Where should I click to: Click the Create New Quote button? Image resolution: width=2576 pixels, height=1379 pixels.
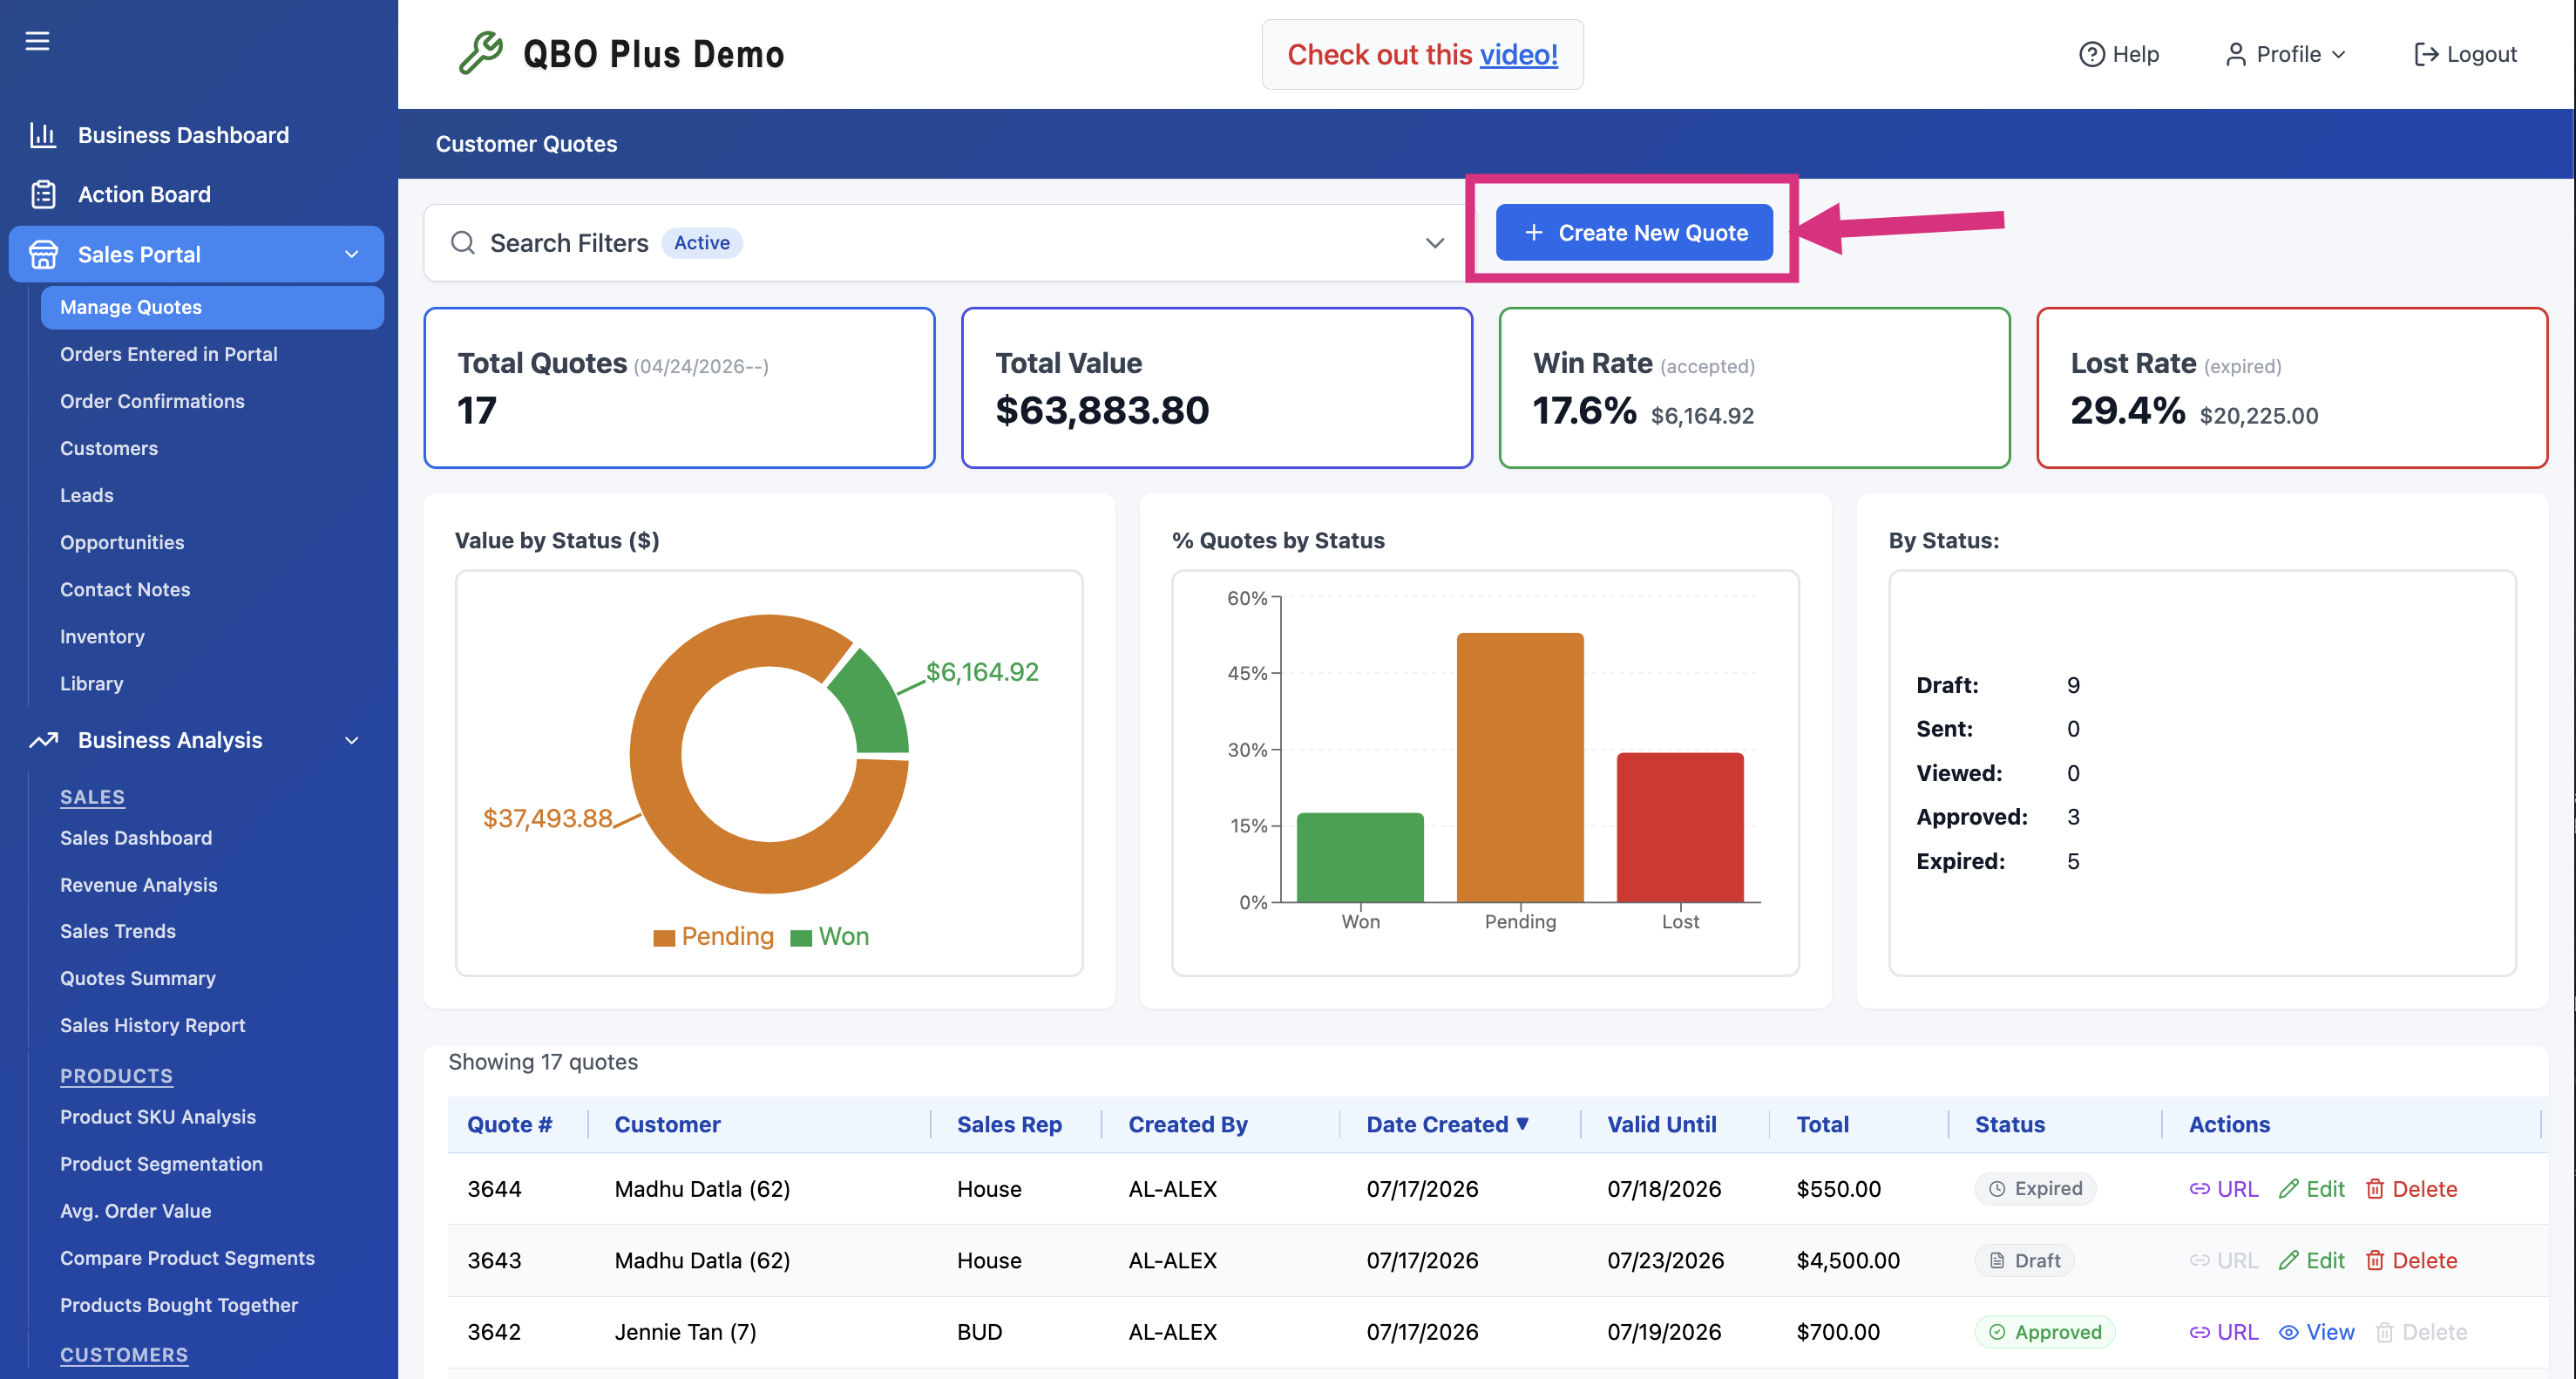[1634, 232]
